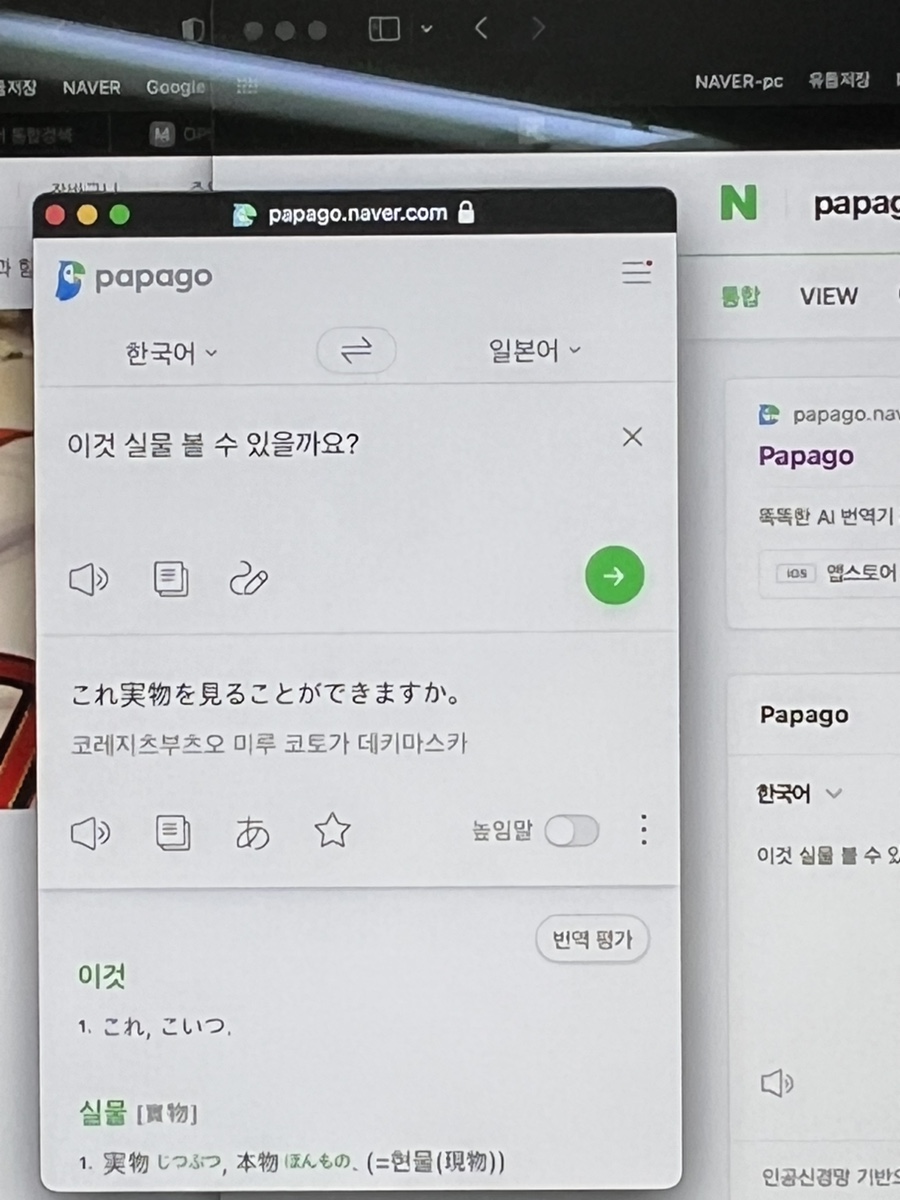Open 한국어 dropdown in background Papago widget

(x=800, y=794)
